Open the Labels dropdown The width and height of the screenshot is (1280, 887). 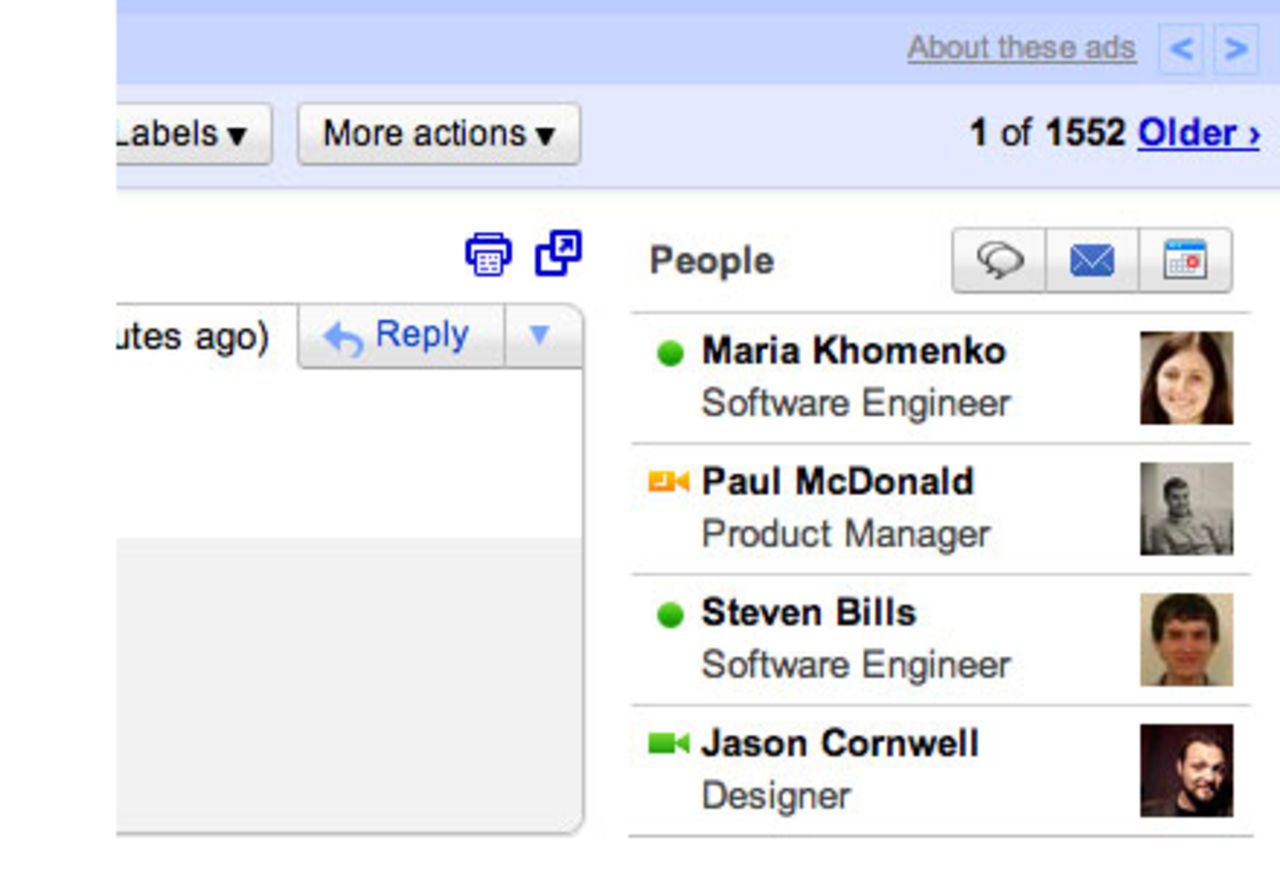[x=186, y=133]
